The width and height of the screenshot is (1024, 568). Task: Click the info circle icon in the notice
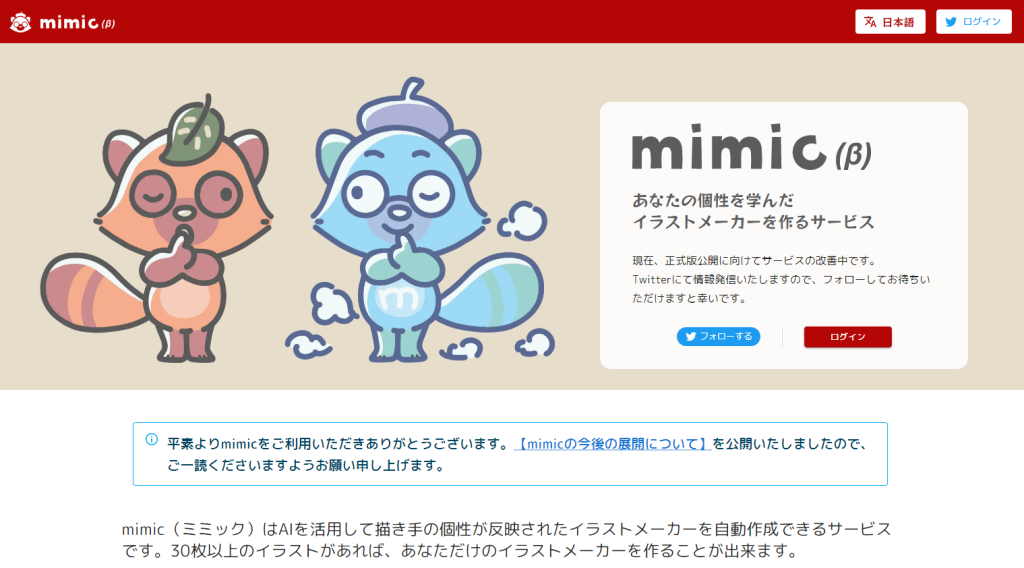coord(152,439)
